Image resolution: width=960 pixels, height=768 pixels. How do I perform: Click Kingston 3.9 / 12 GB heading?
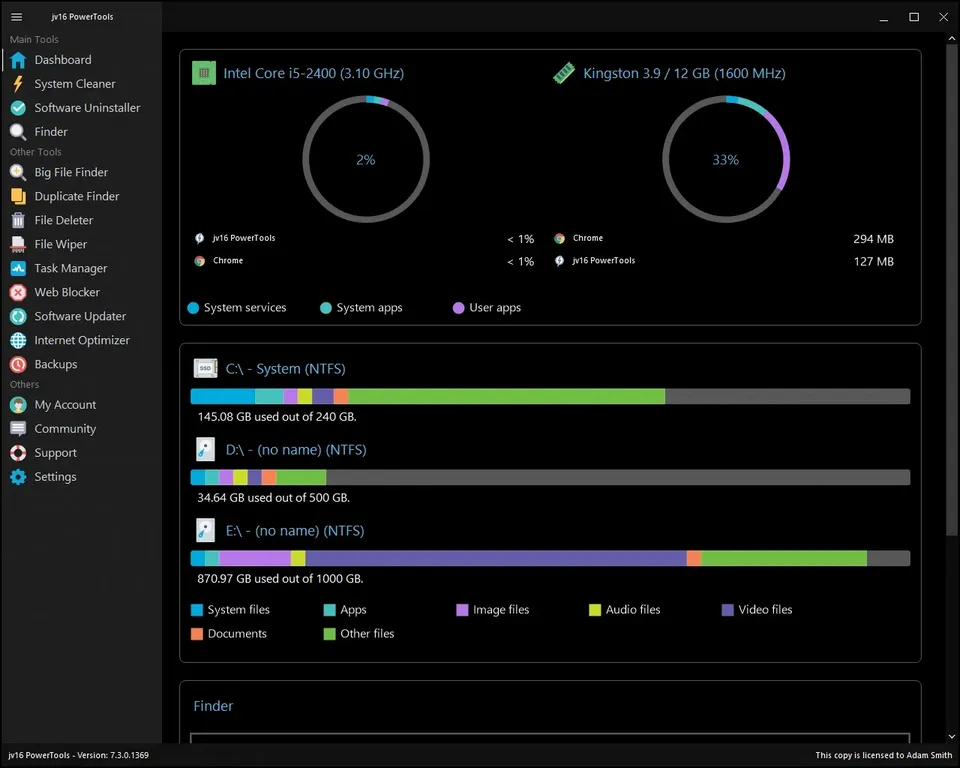[684, 73]
